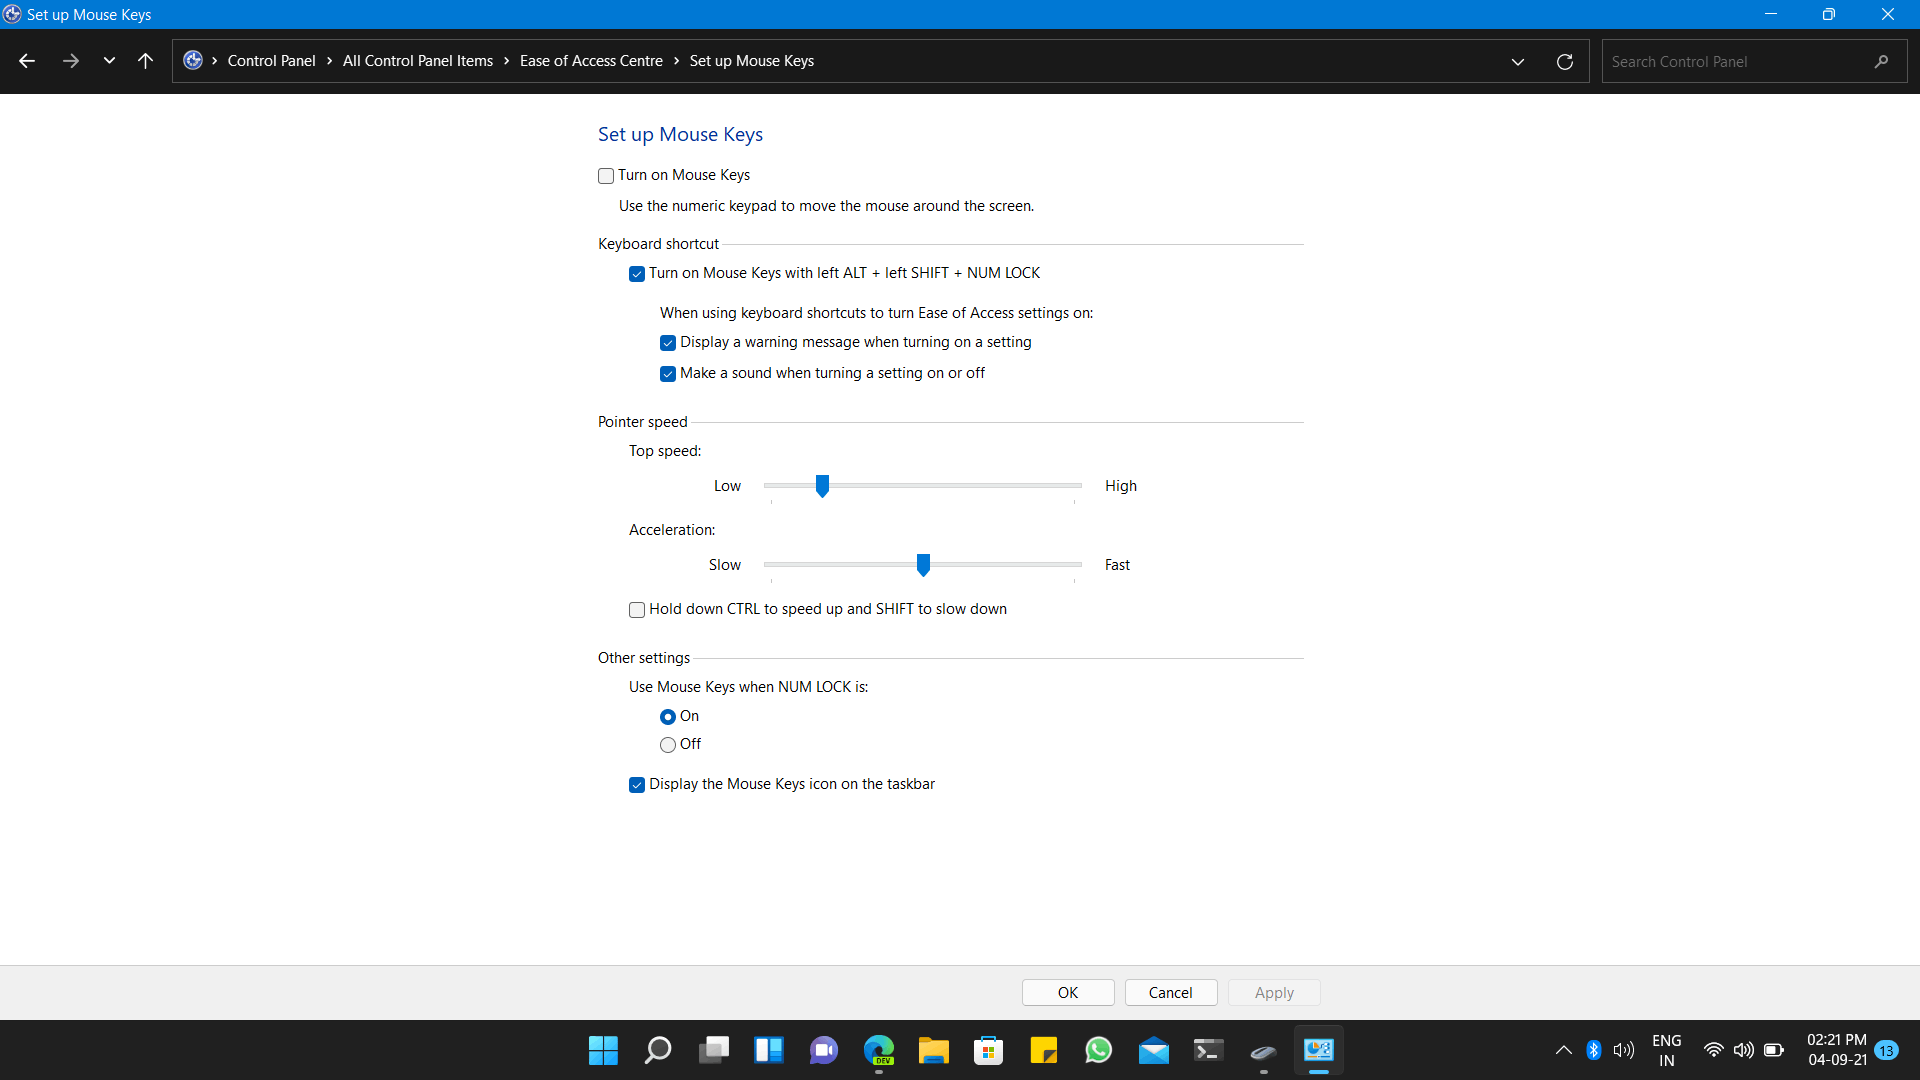The height and width of the screenshot is (1080, 1920).
Task: Open Microsoft Edge Dev from taskbar
Action: [x=879, y=1050]
